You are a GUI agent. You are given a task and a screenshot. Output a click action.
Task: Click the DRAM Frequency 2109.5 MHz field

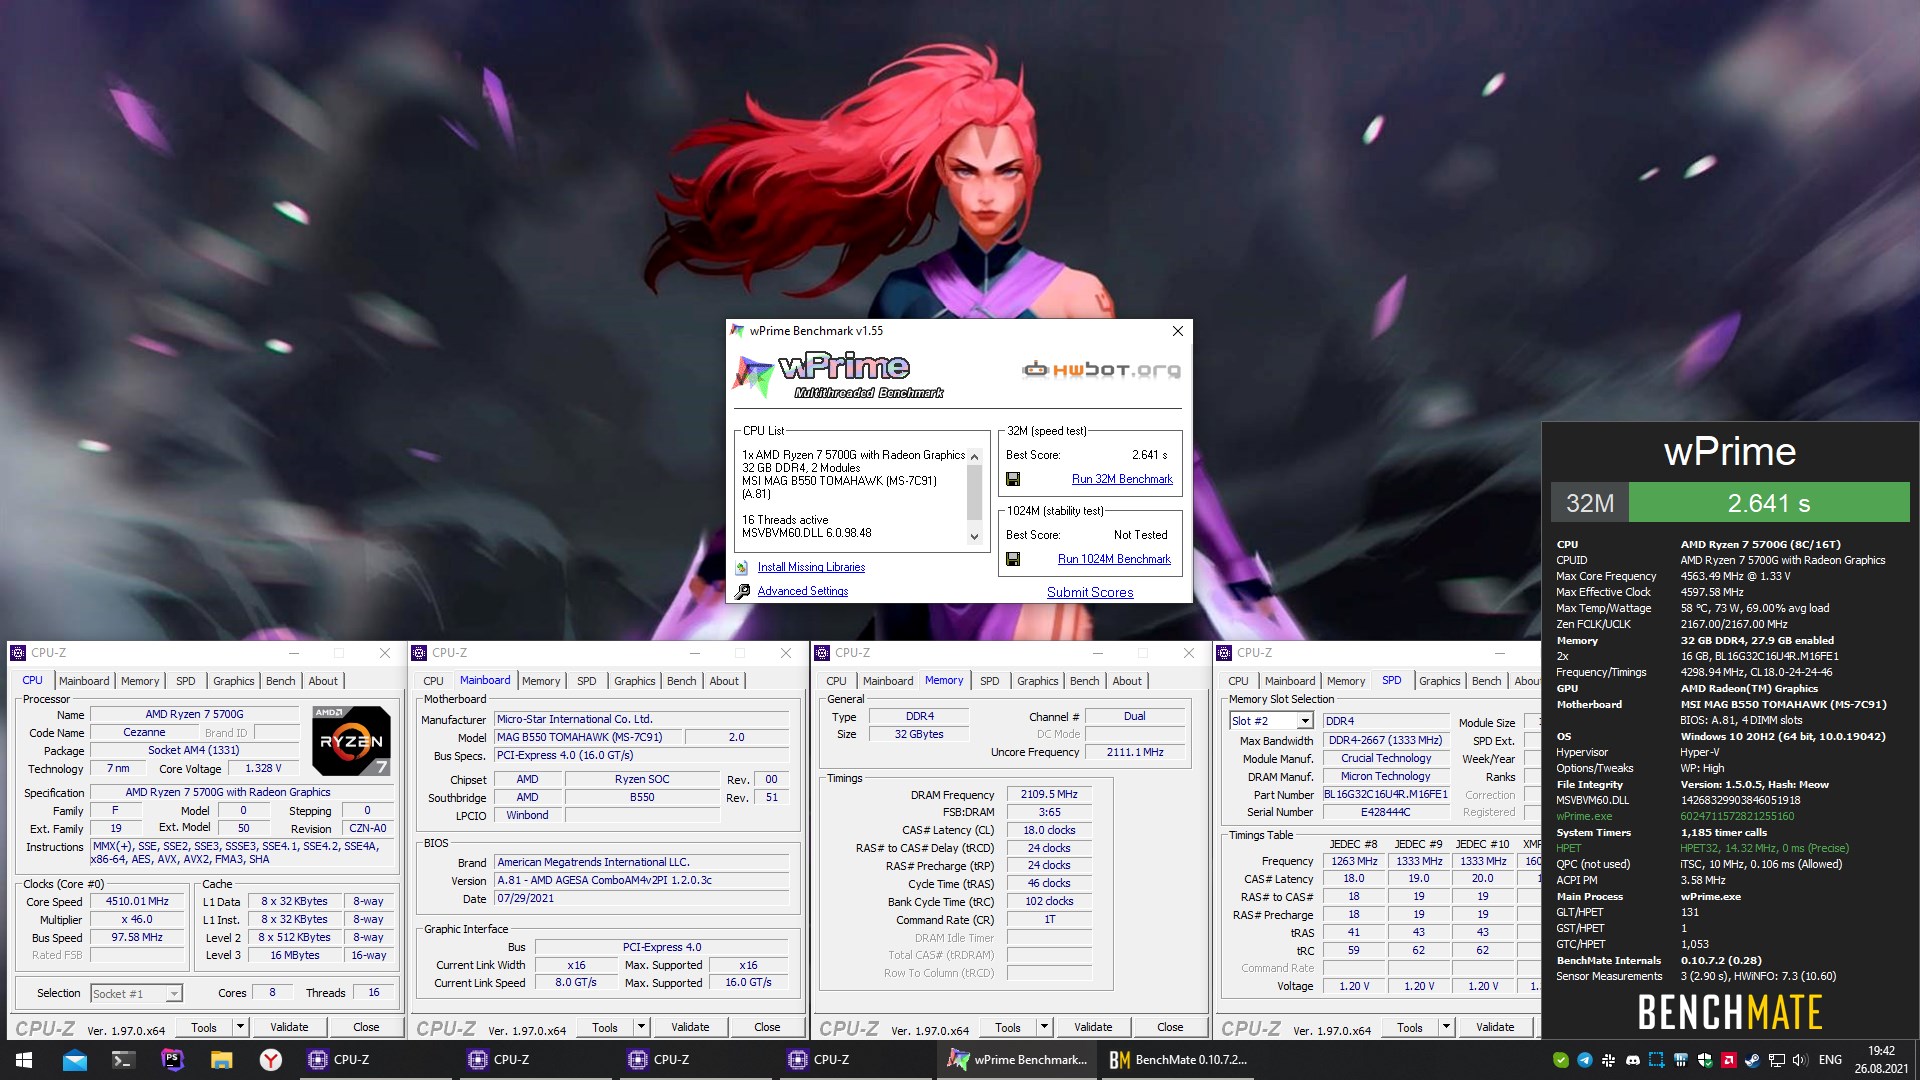[x=1049, y=794]
